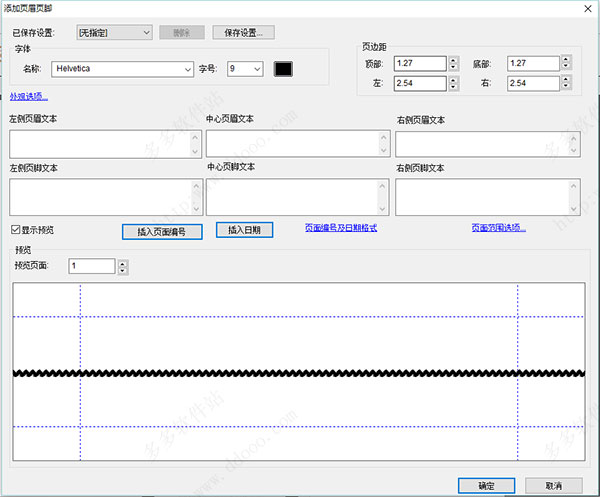Decrease the 顶部 margin with down arrow

tap(453, 67)
